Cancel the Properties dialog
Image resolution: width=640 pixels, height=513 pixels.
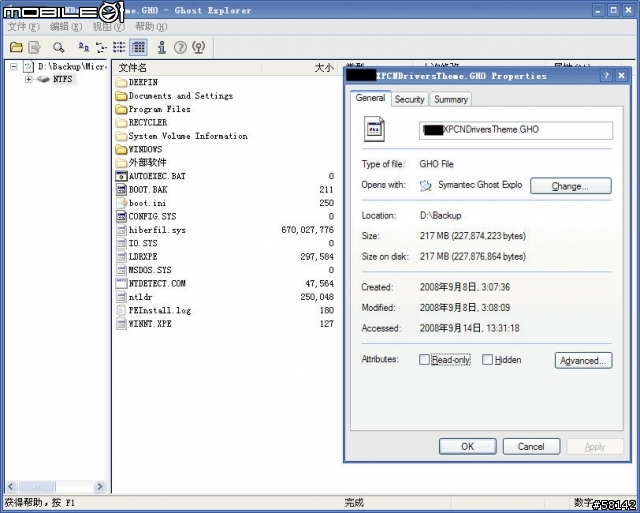point(531,446)
